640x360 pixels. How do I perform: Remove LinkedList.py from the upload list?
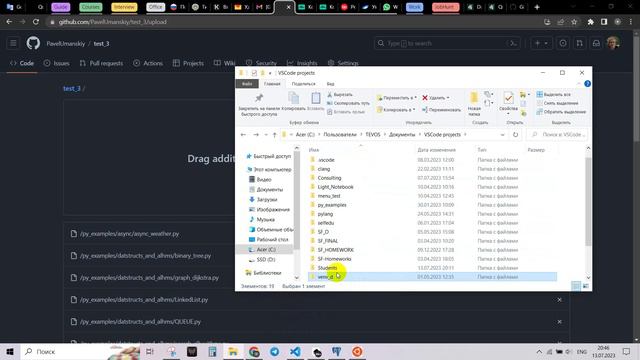click(559, 300)
